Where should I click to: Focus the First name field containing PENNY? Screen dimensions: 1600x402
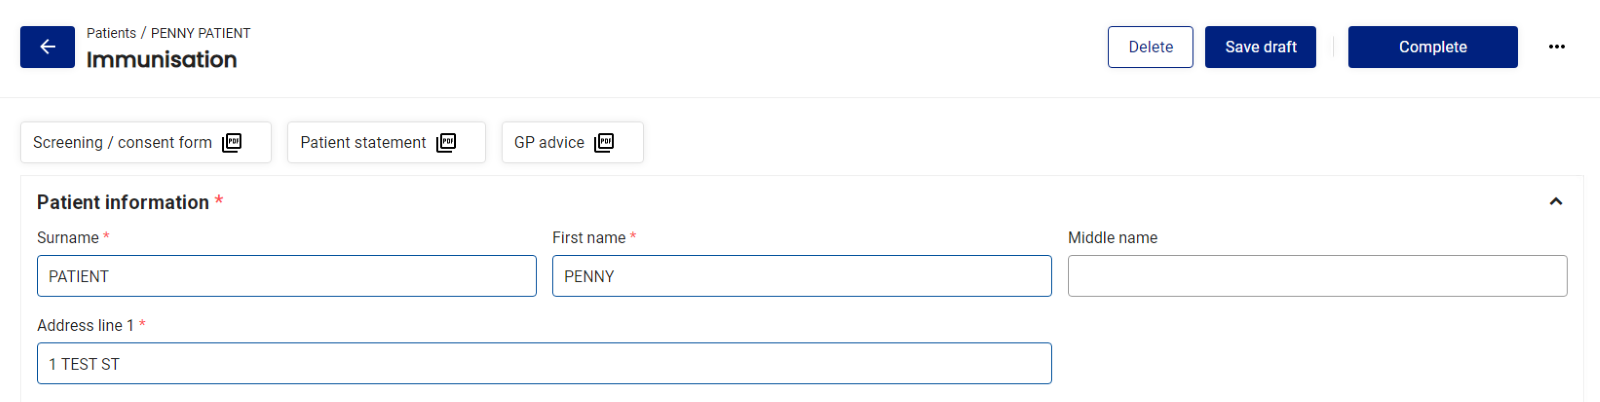802,276
